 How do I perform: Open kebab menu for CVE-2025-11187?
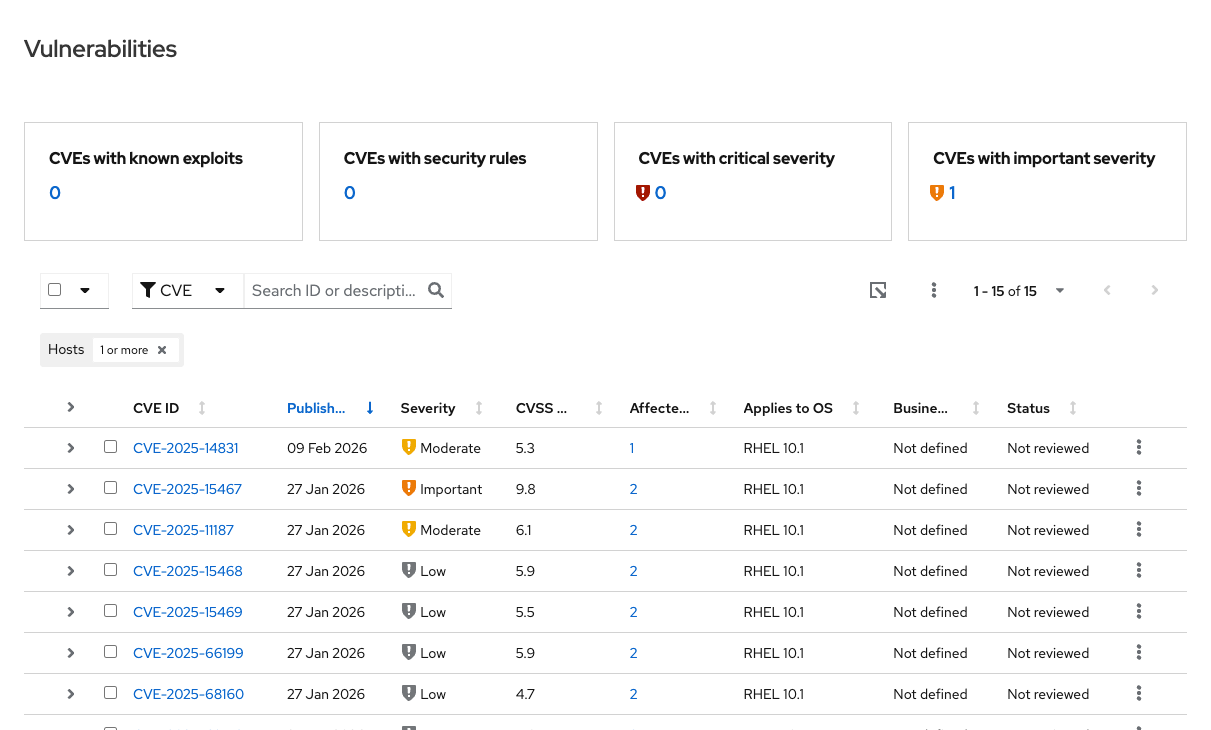(1139, 530)
